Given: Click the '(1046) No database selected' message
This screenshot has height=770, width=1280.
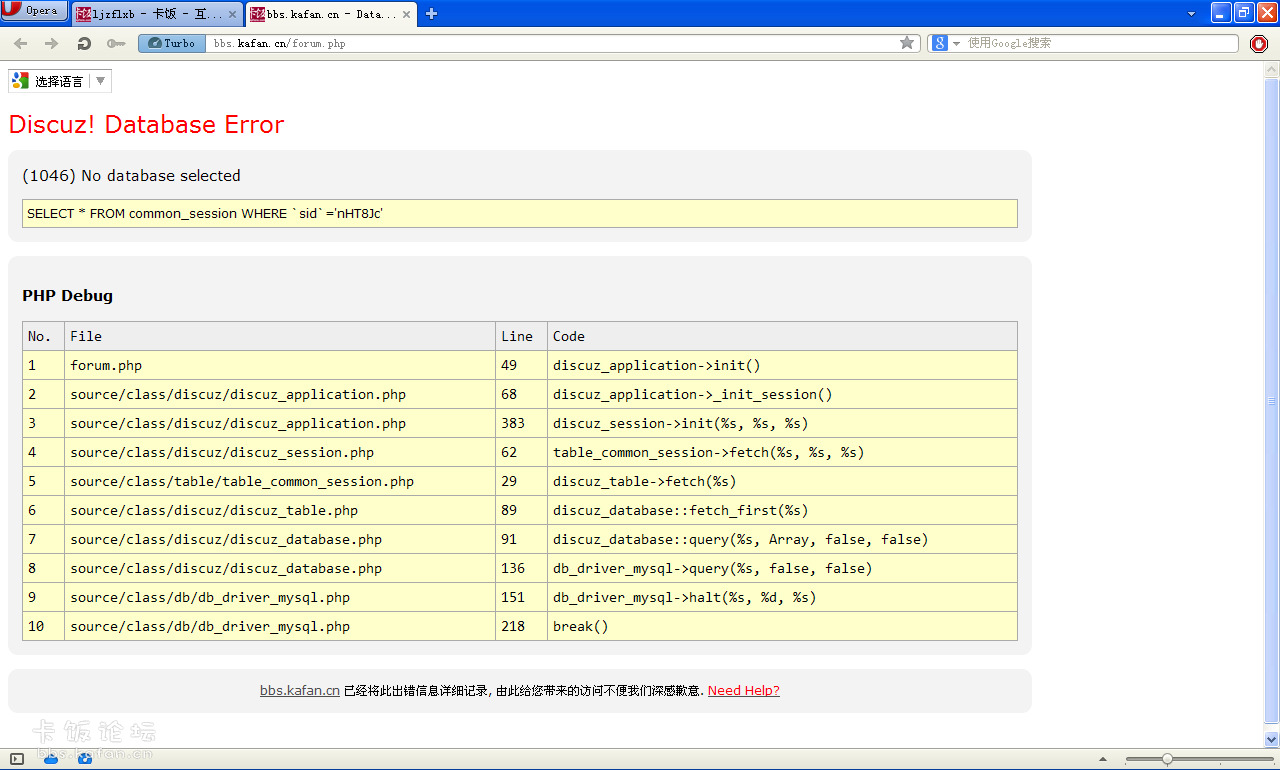Looking at the screenshot, I should click(131, 176).
